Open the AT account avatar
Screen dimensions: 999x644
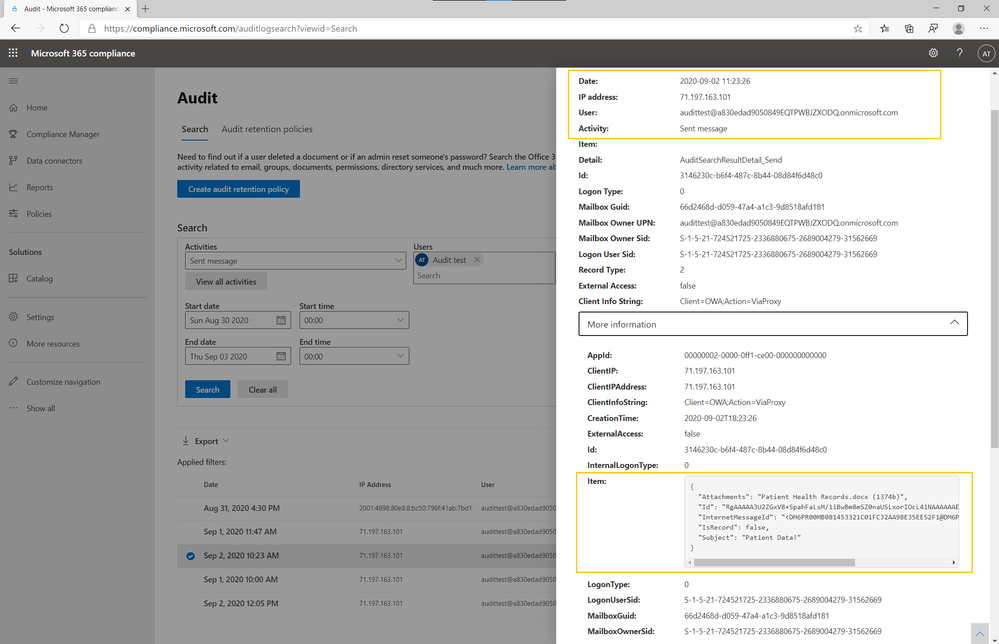click(986, 54)
